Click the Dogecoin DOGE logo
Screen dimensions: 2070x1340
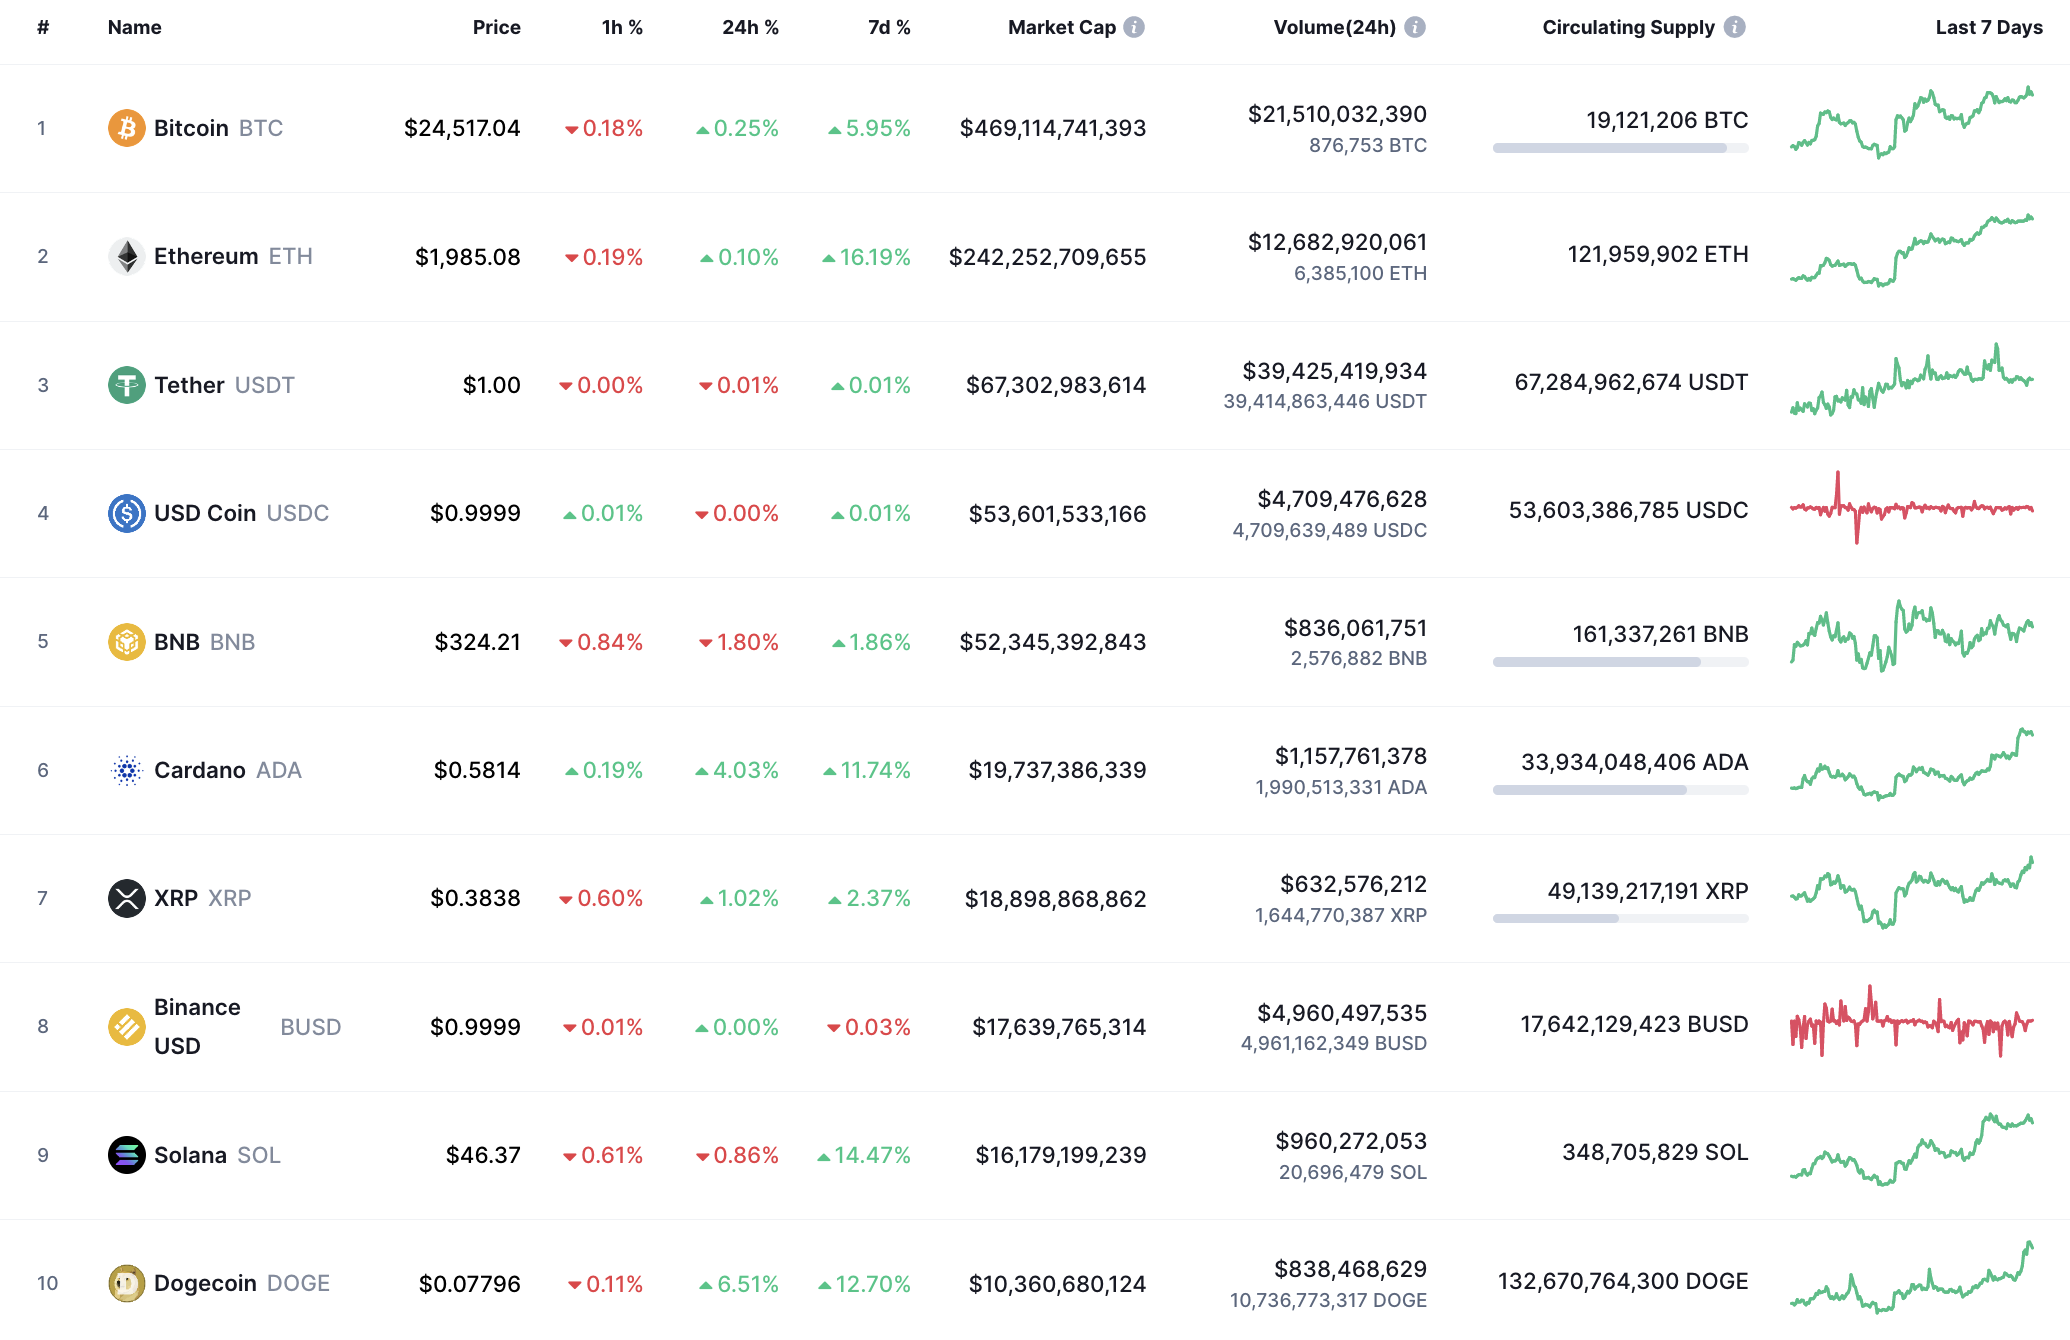[x=126, y=1283]
